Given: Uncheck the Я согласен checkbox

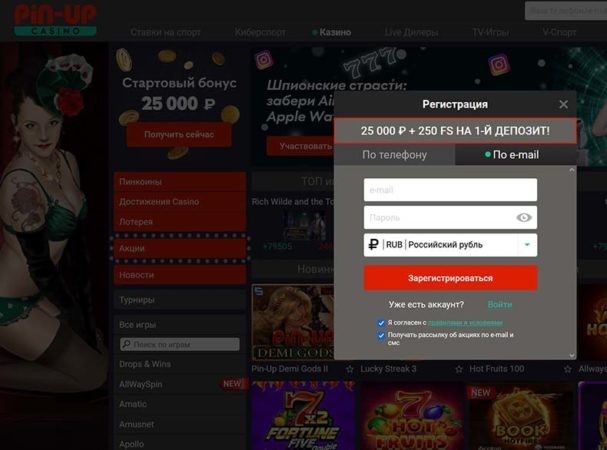Looking at the screenshot, I should (x=381, y=323).
